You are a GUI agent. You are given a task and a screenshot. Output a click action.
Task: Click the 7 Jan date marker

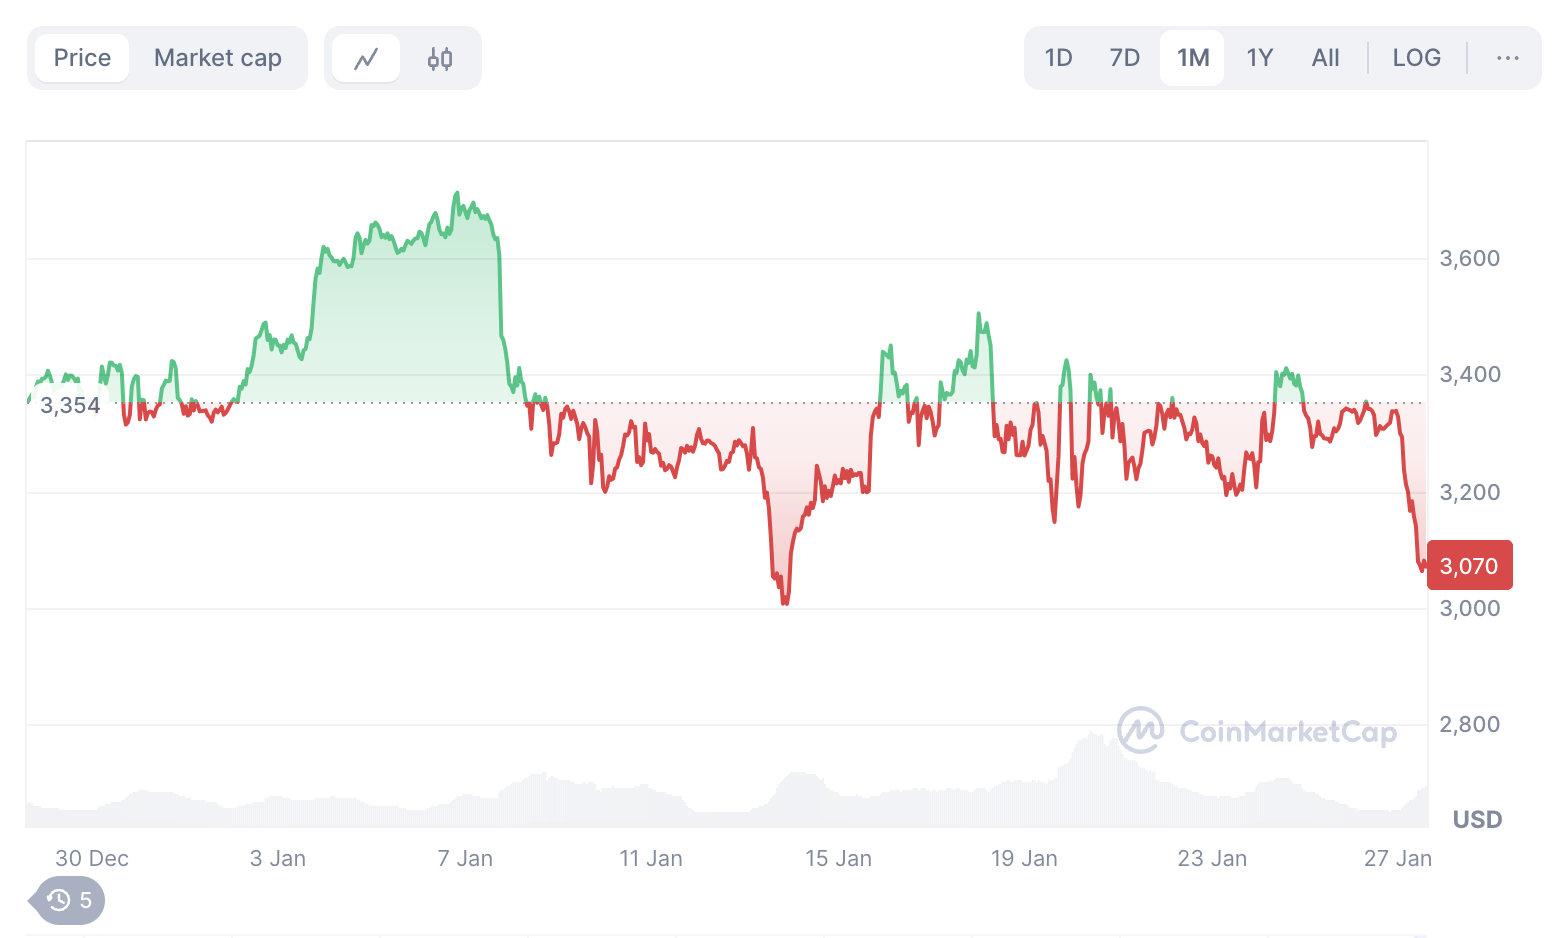point(465,858)
